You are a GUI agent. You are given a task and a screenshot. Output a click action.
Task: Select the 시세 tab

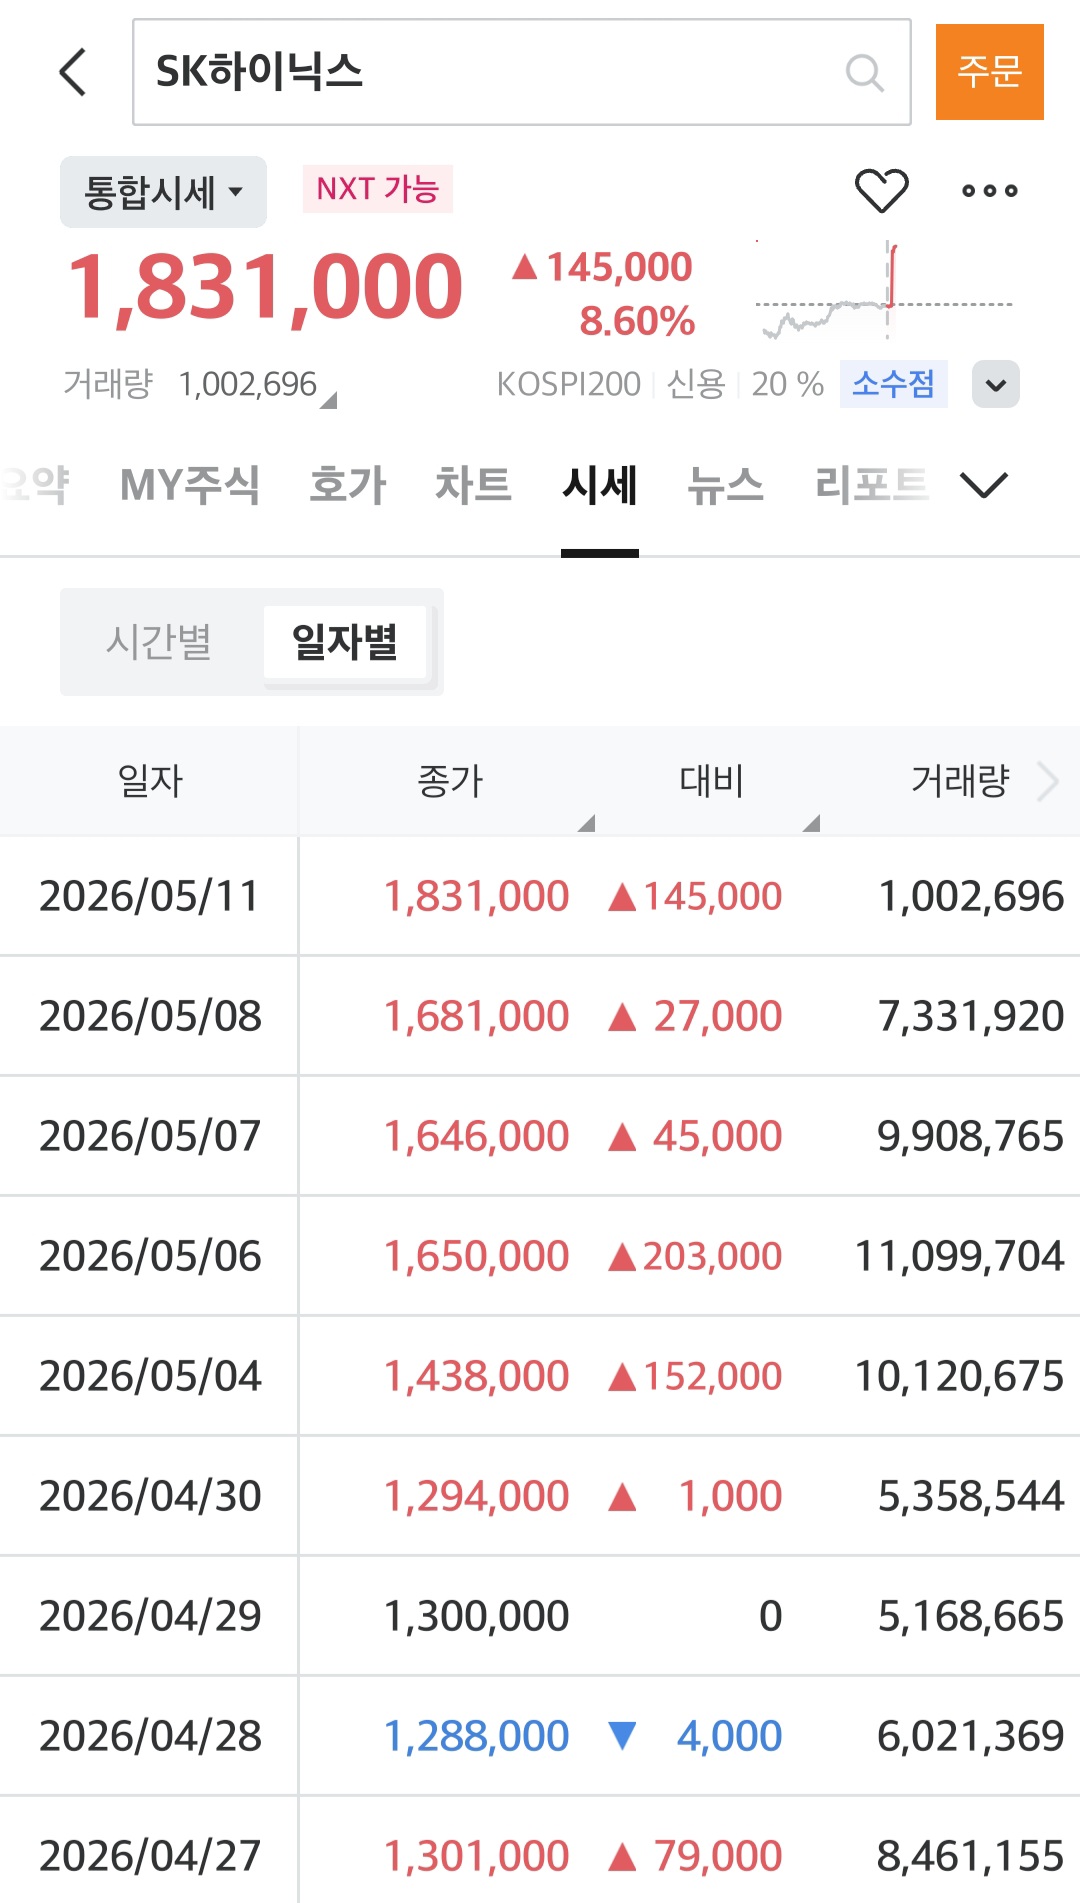pyautogui.click(x=599, y=486)
